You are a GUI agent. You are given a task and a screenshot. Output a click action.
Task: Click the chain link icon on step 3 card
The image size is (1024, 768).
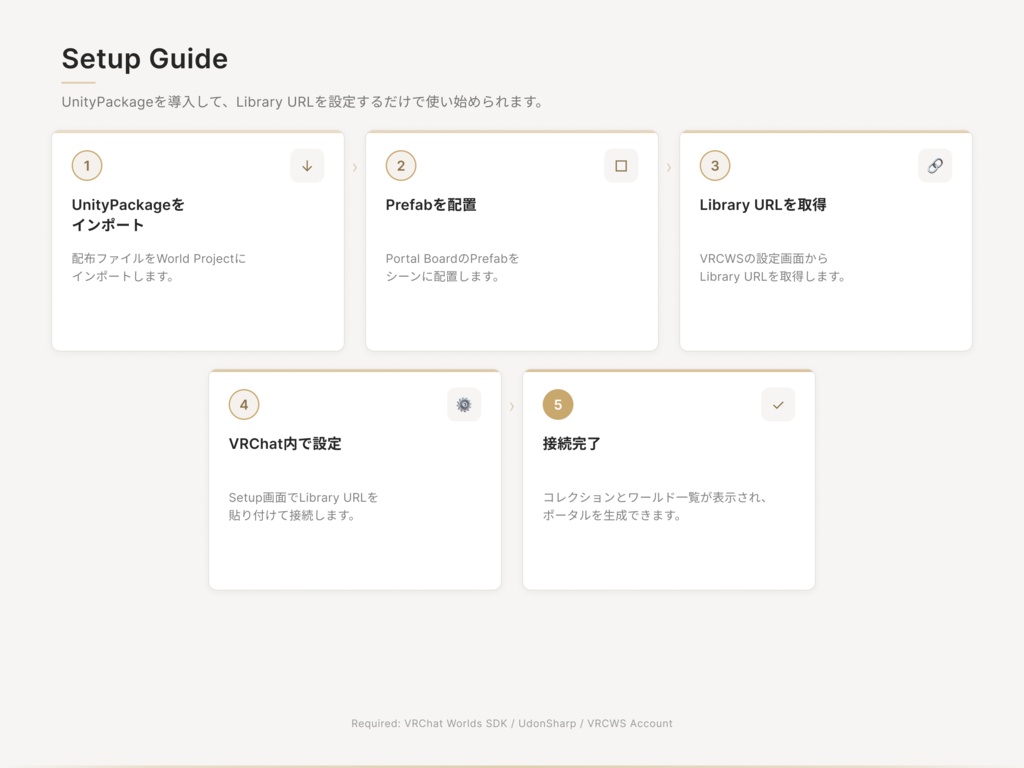(935, 166)
